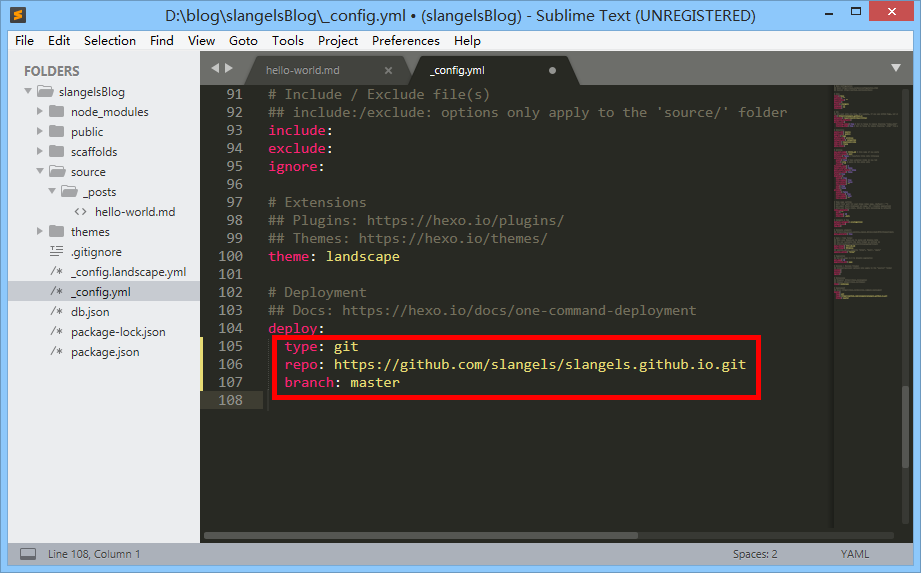The image size is (921, 573).
Task: Click the .gitignore file icon
Action: click(56, 251)
